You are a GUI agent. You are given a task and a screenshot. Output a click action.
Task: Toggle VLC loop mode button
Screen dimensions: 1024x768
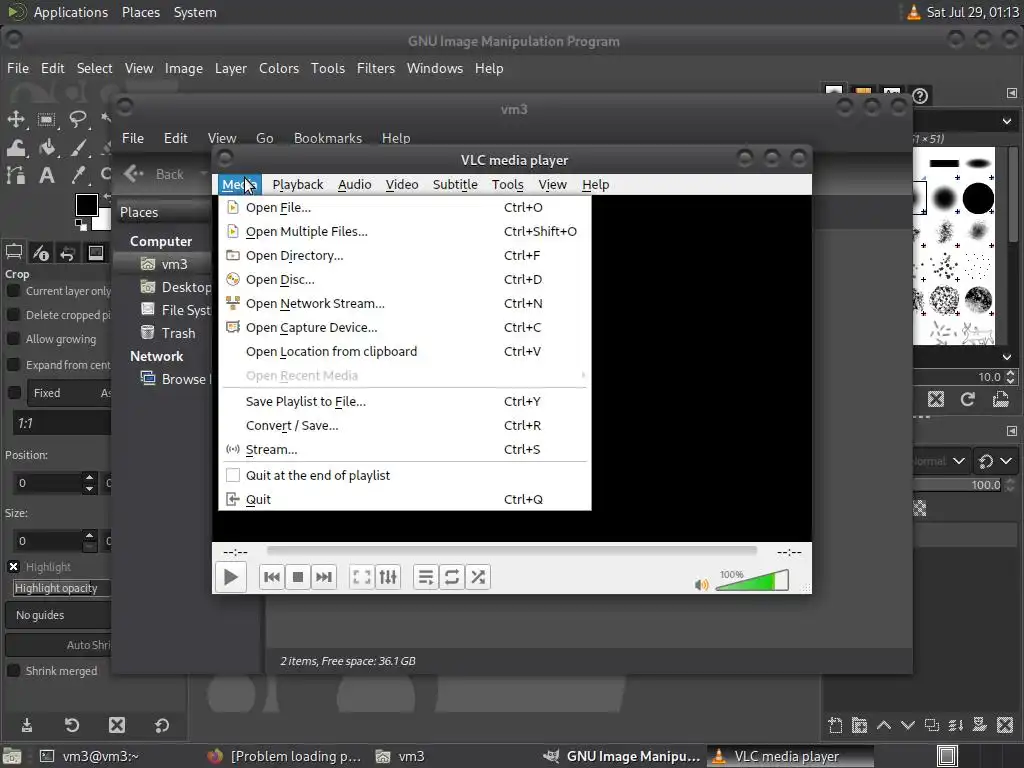pyautogui.click(x=452, y=577)
